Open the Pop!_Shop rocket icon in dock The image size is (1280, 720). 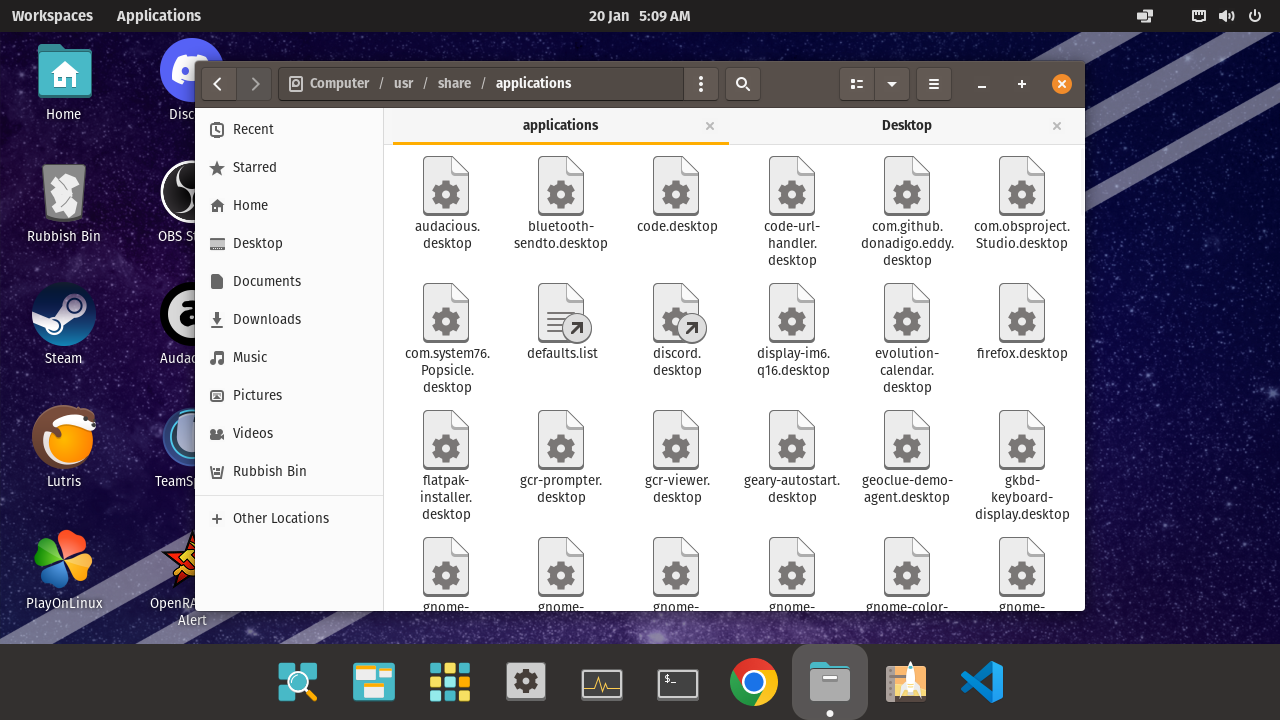tap(906, 682)
